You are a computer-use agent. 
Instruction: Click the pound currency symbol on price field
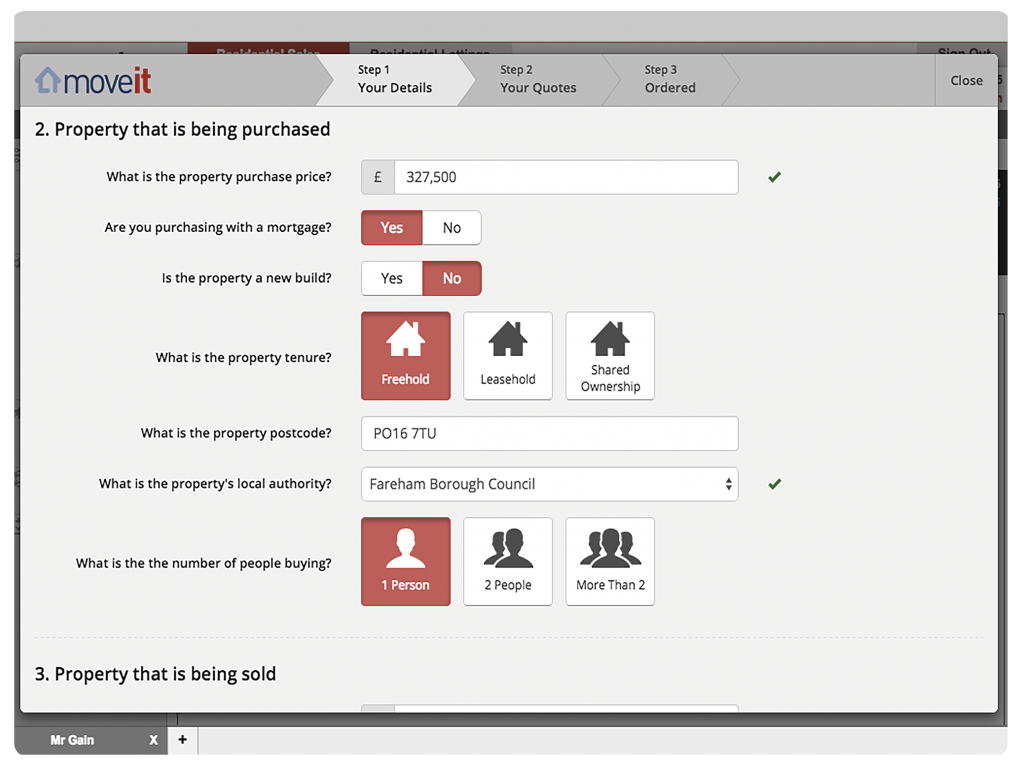pyautogui.click(x=378, y=177)
